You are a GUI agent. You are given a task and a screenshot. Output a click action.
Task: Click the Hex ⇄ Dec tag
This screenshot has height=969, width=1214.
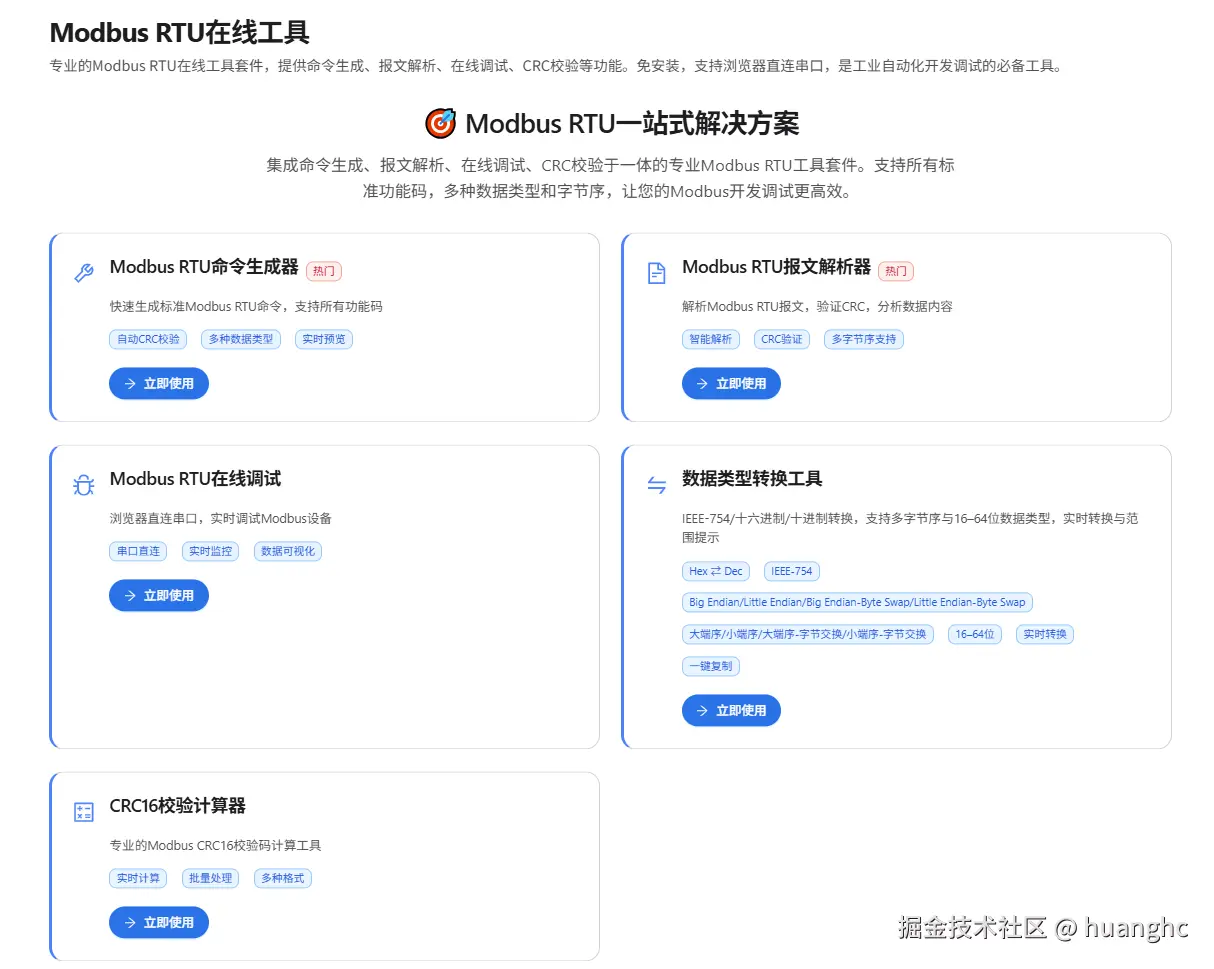point(716,571)
